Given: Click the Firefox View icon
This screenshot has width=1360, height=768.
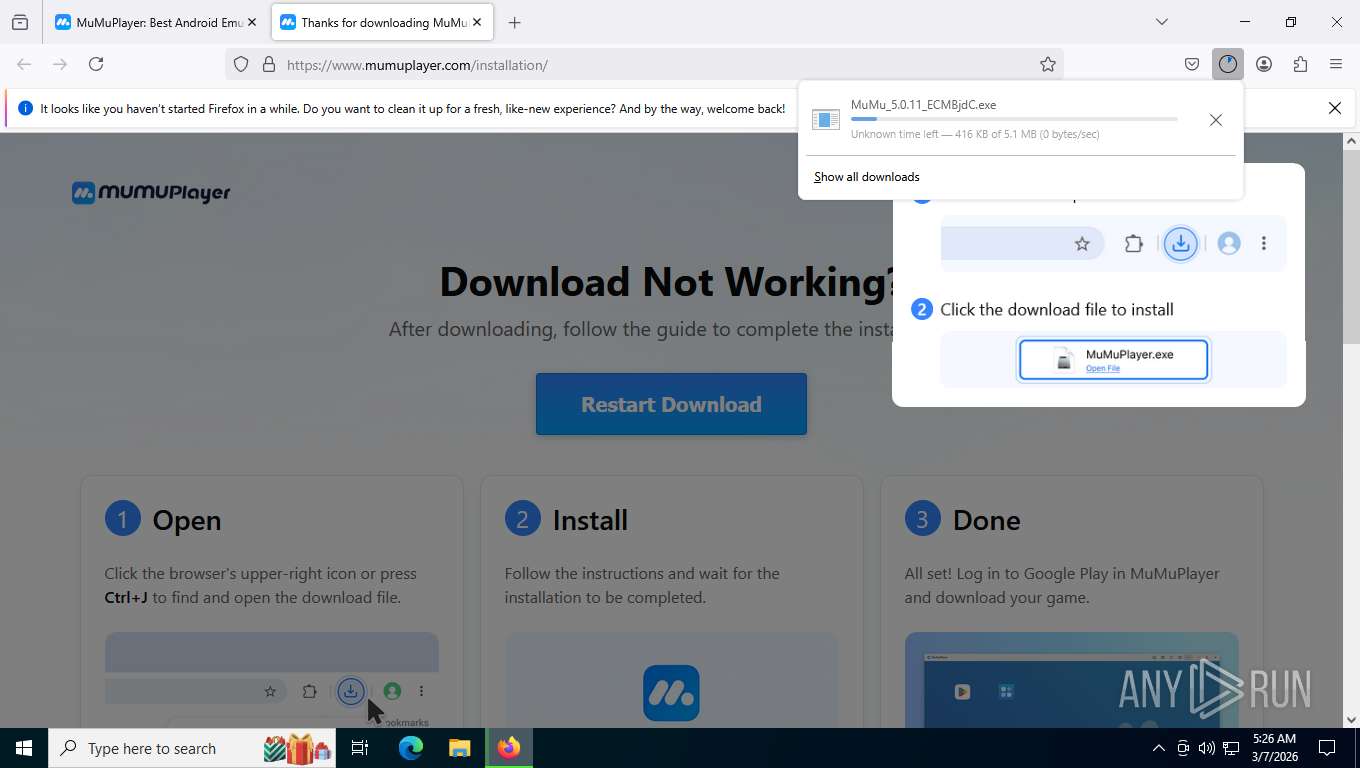Looking at the screenshot, I should click(20, 22).
